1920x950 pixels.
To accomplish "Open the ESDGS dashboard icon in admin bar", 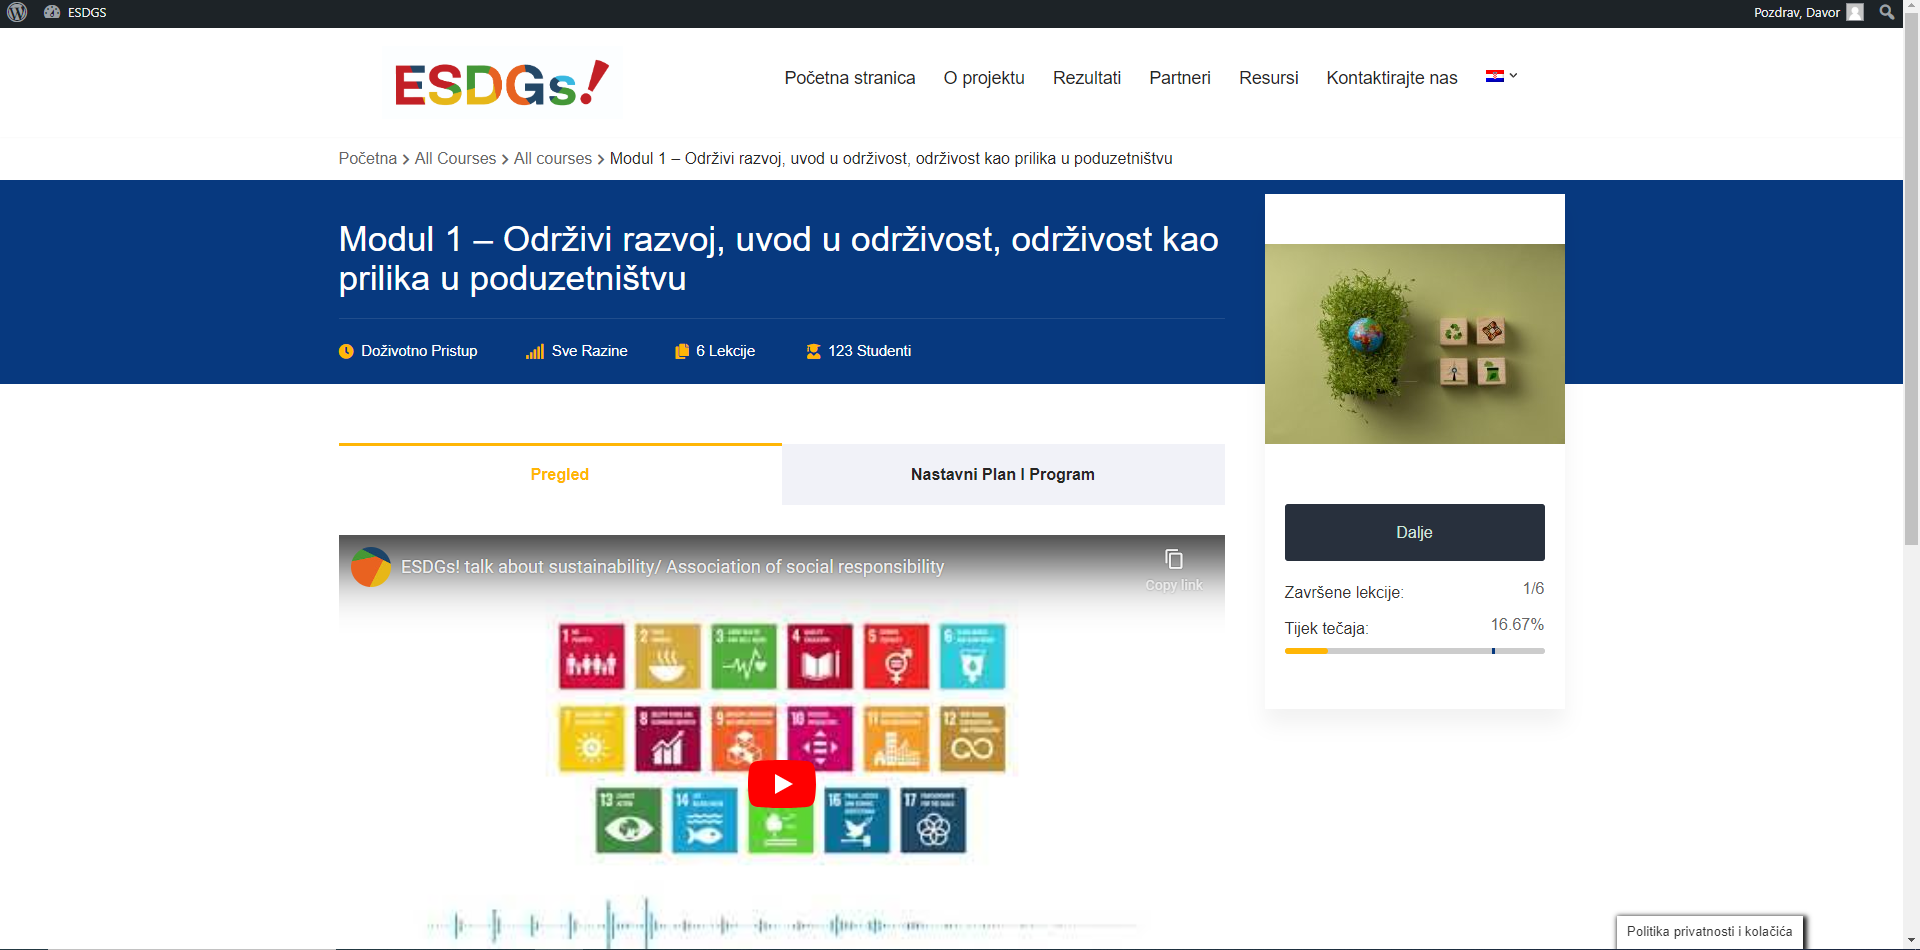I will tap(52, 12).
